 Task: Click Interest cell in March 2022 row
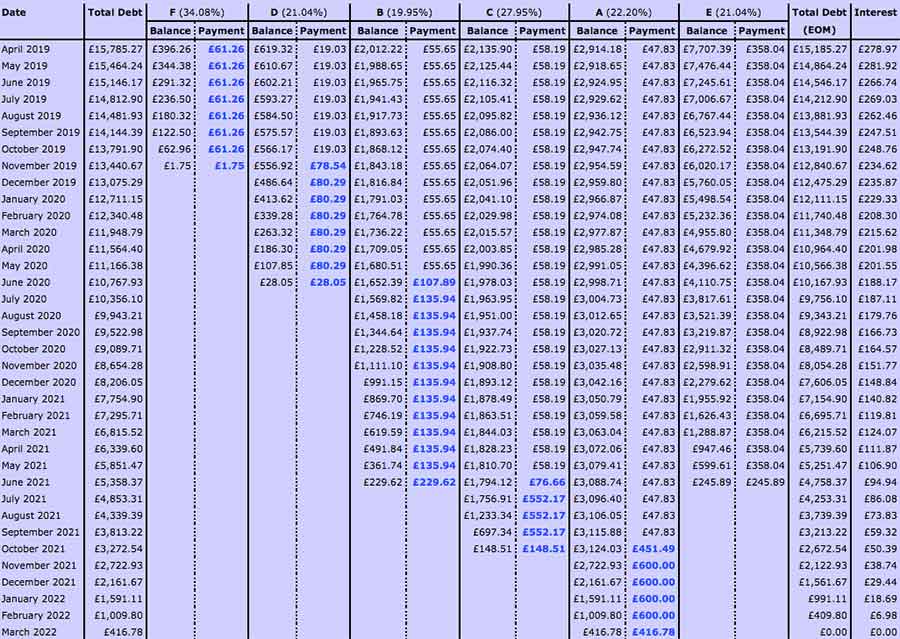pyautogui.click(x=883, y=632)
